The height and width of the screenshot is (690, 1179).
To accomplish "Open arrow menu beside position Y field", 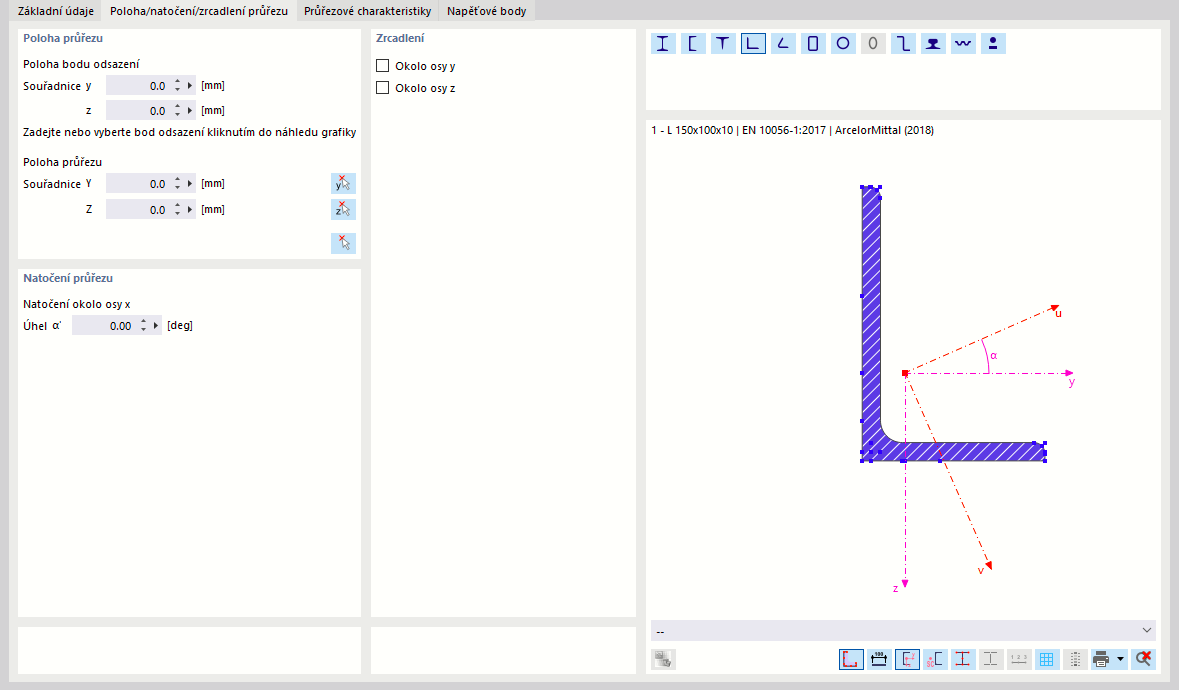I will tap(190, 183).
